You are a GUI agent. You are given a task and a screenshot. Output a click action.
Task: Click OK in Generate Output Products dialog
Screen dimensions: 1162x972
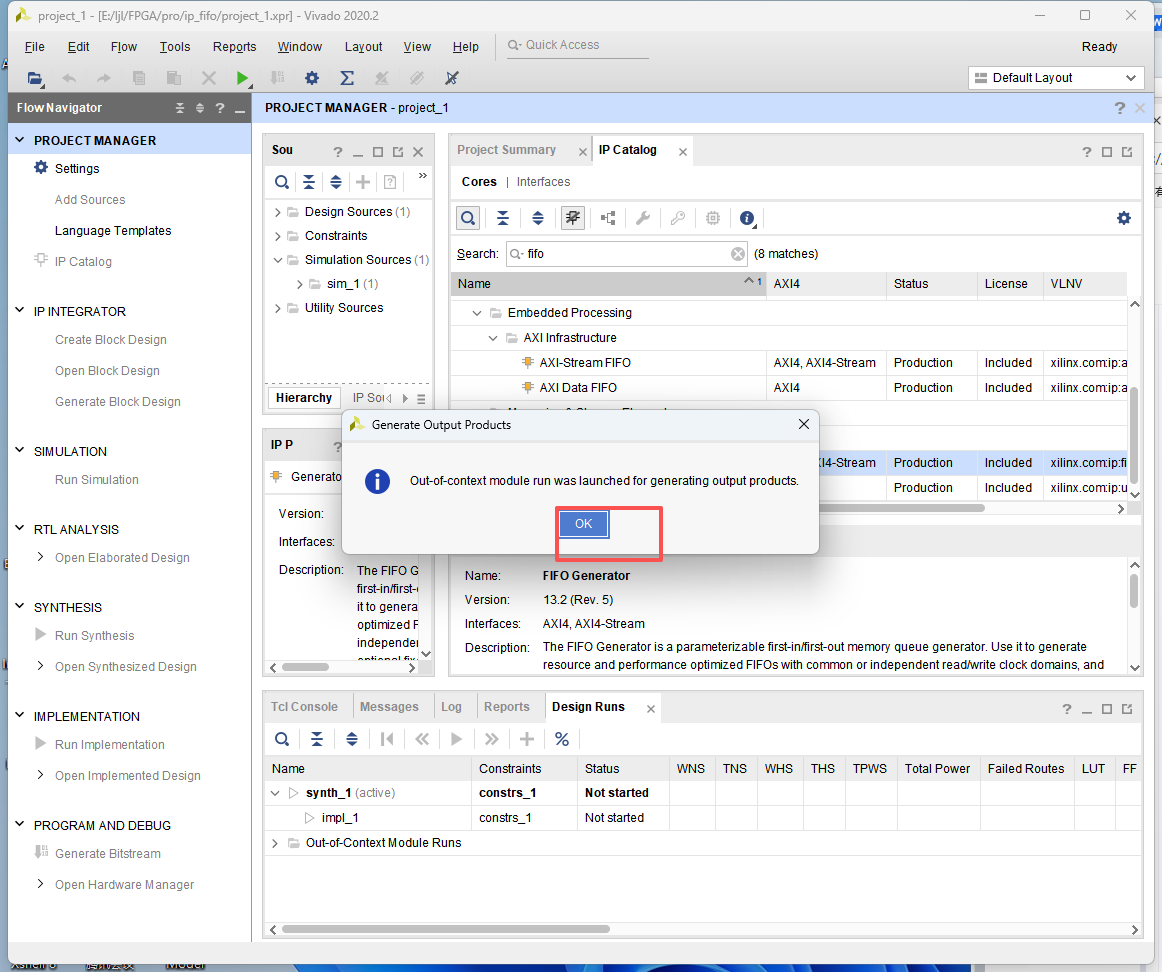pyautogui.click(x=583, y=524)
